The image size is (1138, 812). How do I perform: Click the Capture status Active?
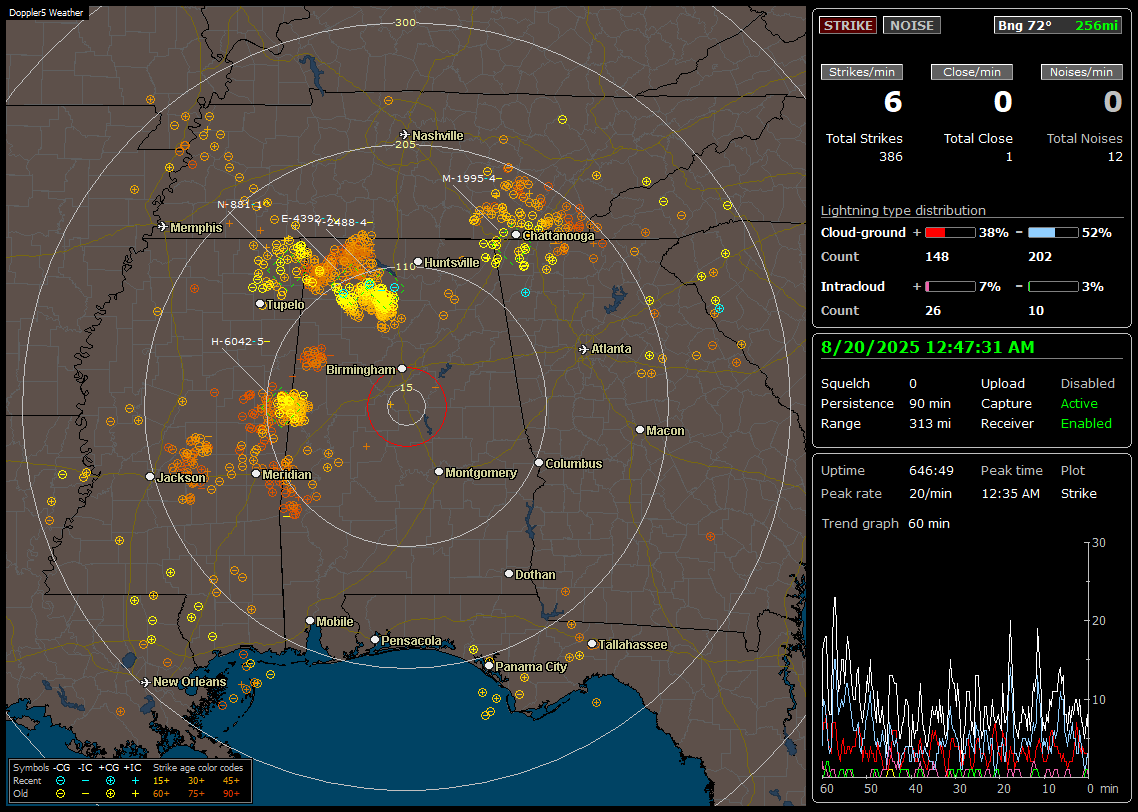tap(1079, 403)
